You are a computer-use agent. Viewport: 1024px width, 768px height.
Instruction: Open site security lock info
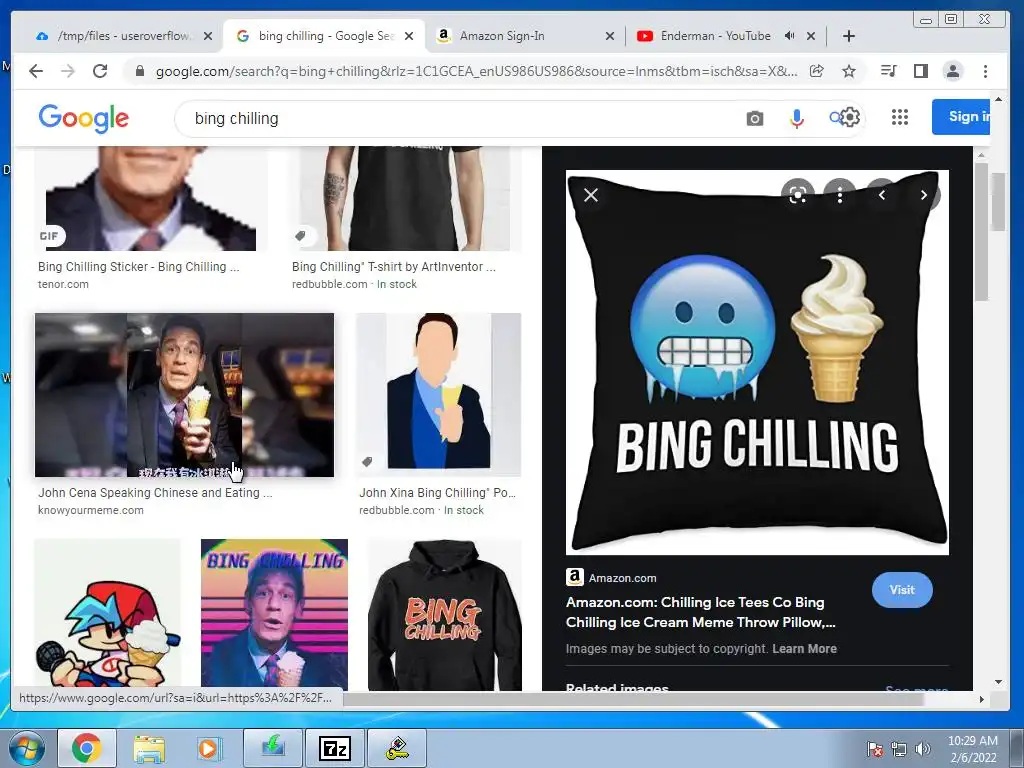139,71
